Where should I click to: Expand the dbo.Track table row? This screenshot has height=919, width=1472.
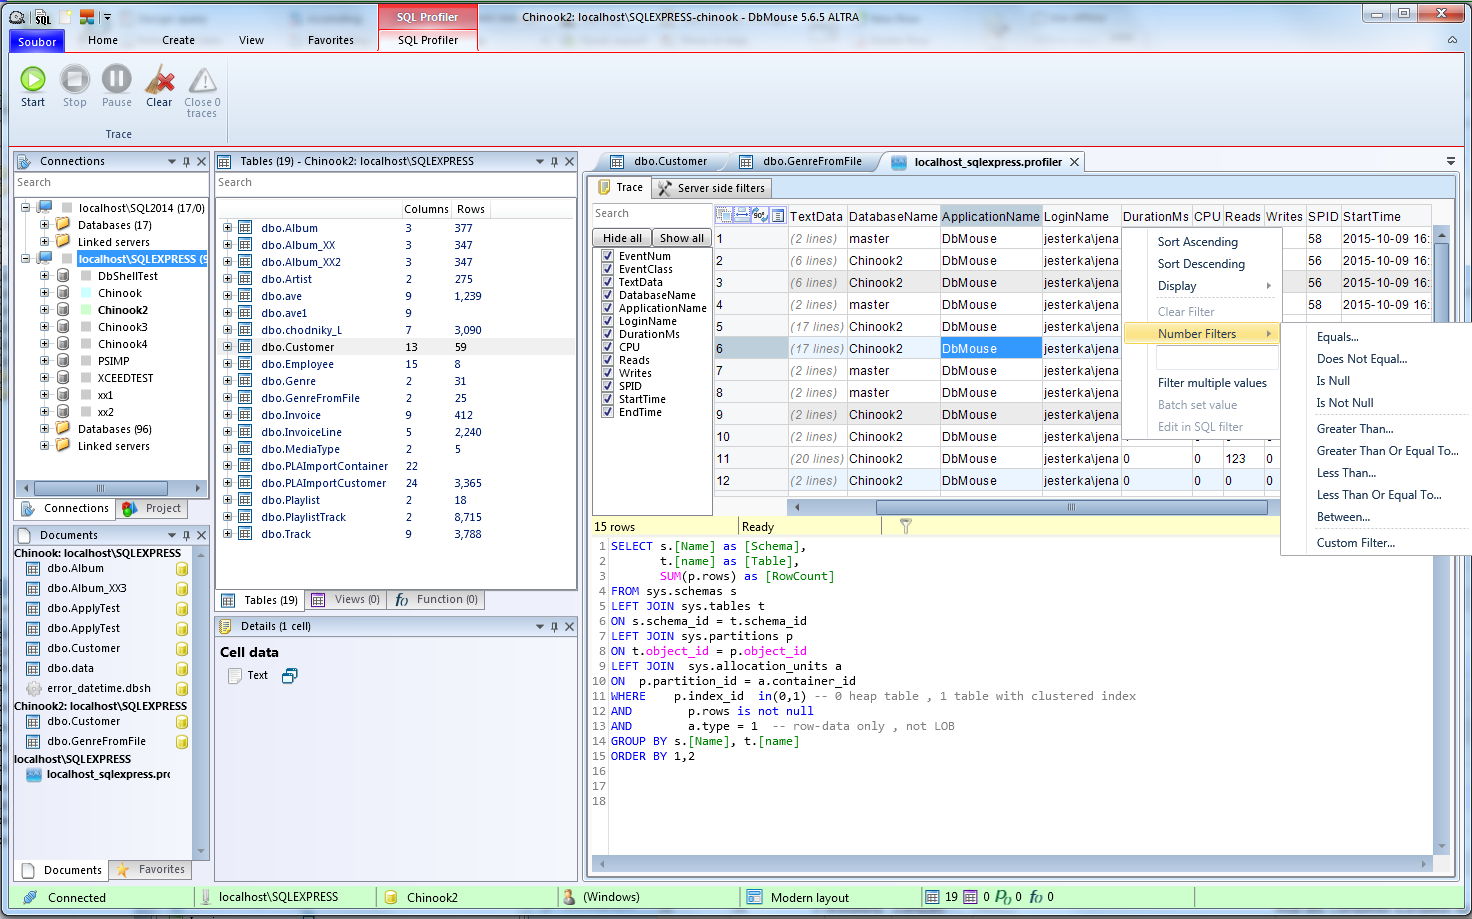[x=227, y=534]
